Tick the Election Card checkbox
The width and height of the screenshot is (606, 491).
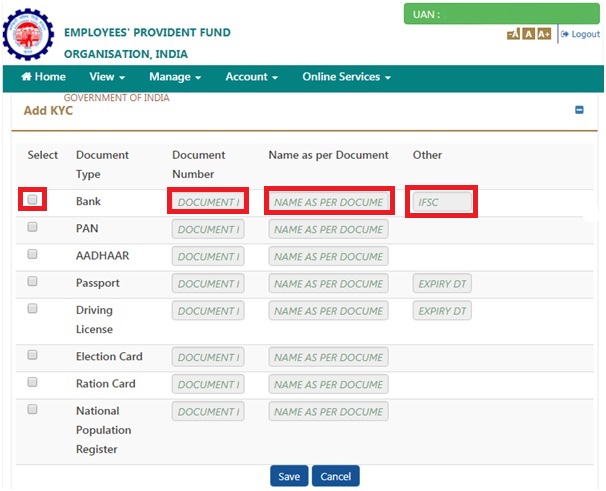(x=32, y=355)
